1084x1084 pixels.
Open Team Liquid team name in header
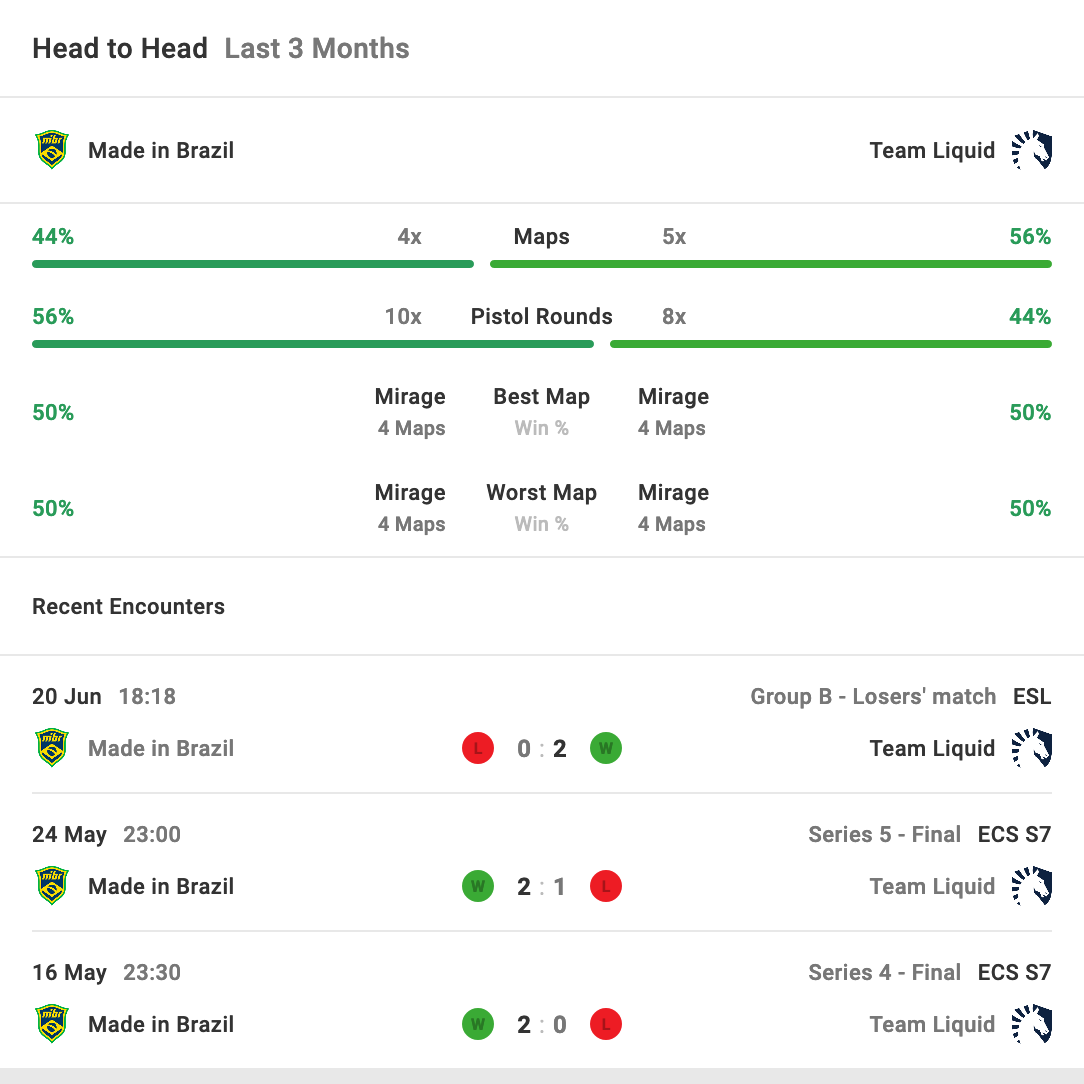tap(932, 151)
